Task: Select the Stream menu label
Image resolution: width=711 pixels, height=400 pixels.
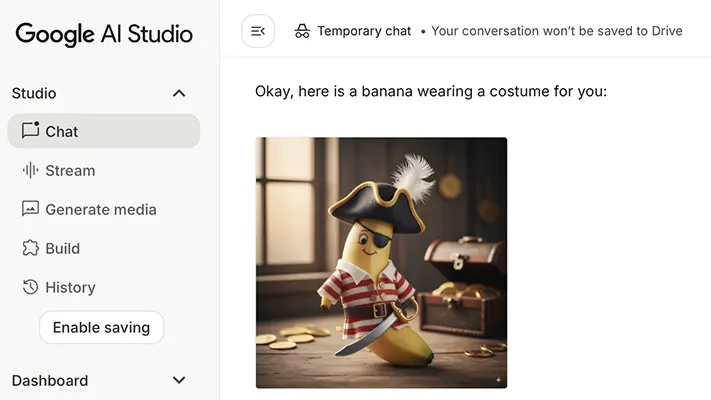Action: pos(70,170)
